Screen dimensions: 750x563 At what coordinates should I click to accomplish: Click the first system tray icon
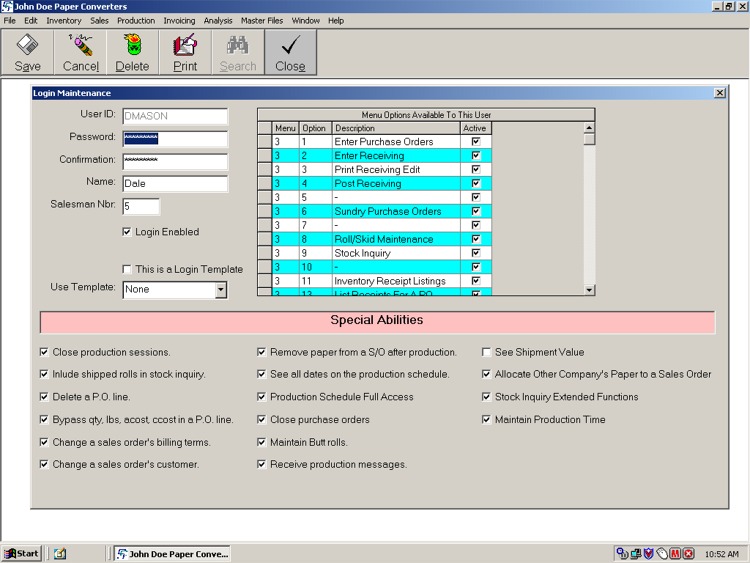coord(622,554)
